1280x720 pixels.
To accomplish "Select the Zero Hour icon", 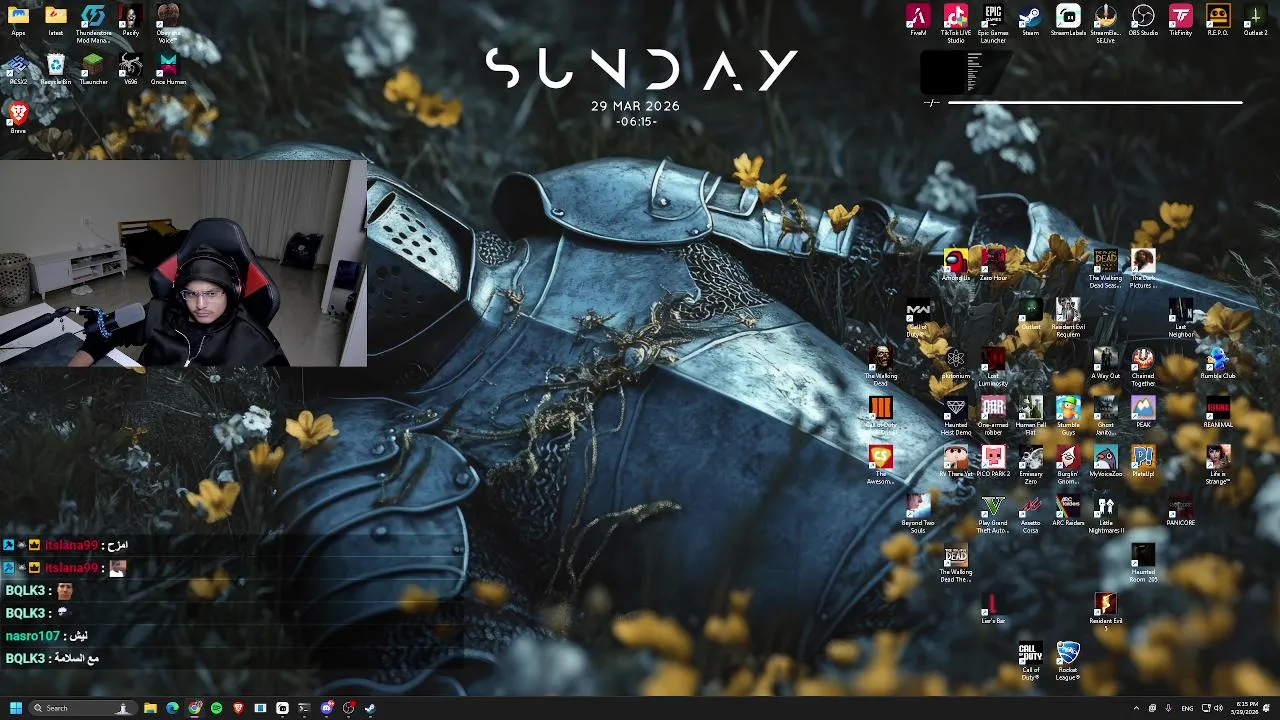I will (x=993, y=266).
